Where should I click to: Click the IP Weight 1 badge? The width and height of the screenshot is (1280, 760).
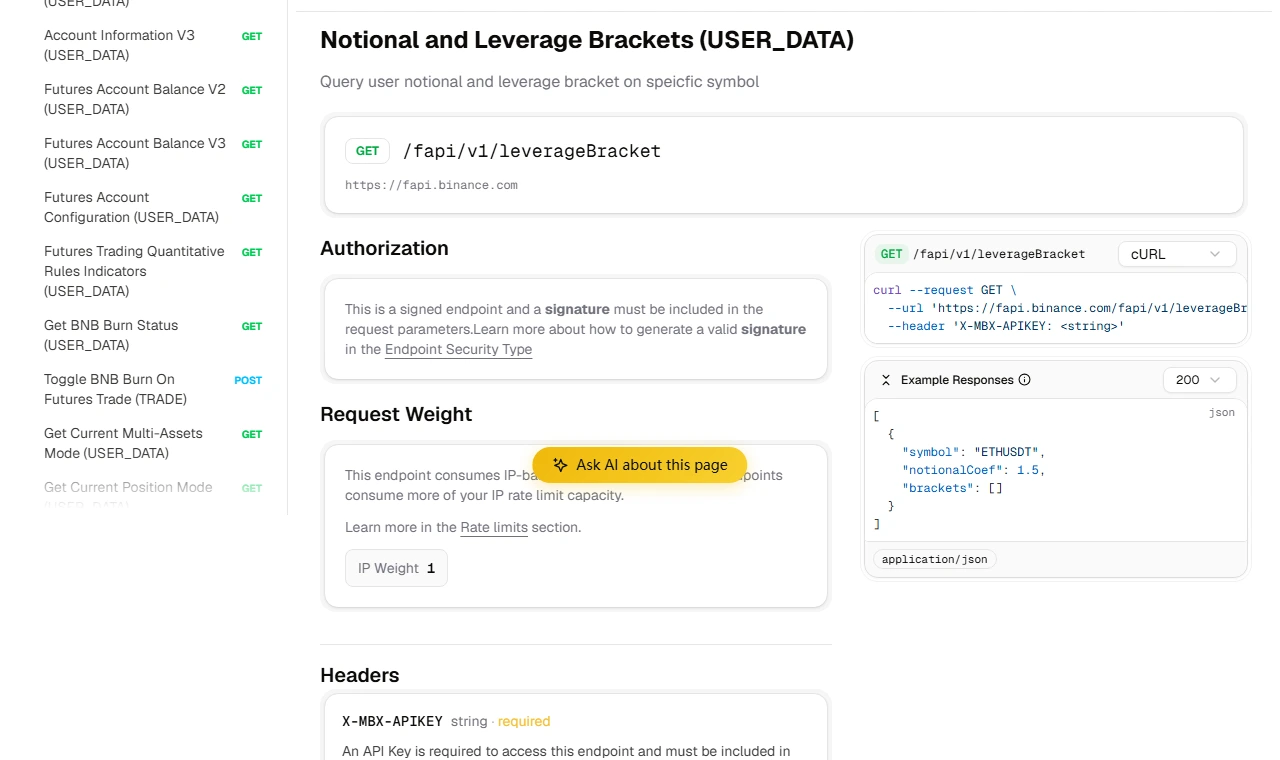(x=396, y=568)
